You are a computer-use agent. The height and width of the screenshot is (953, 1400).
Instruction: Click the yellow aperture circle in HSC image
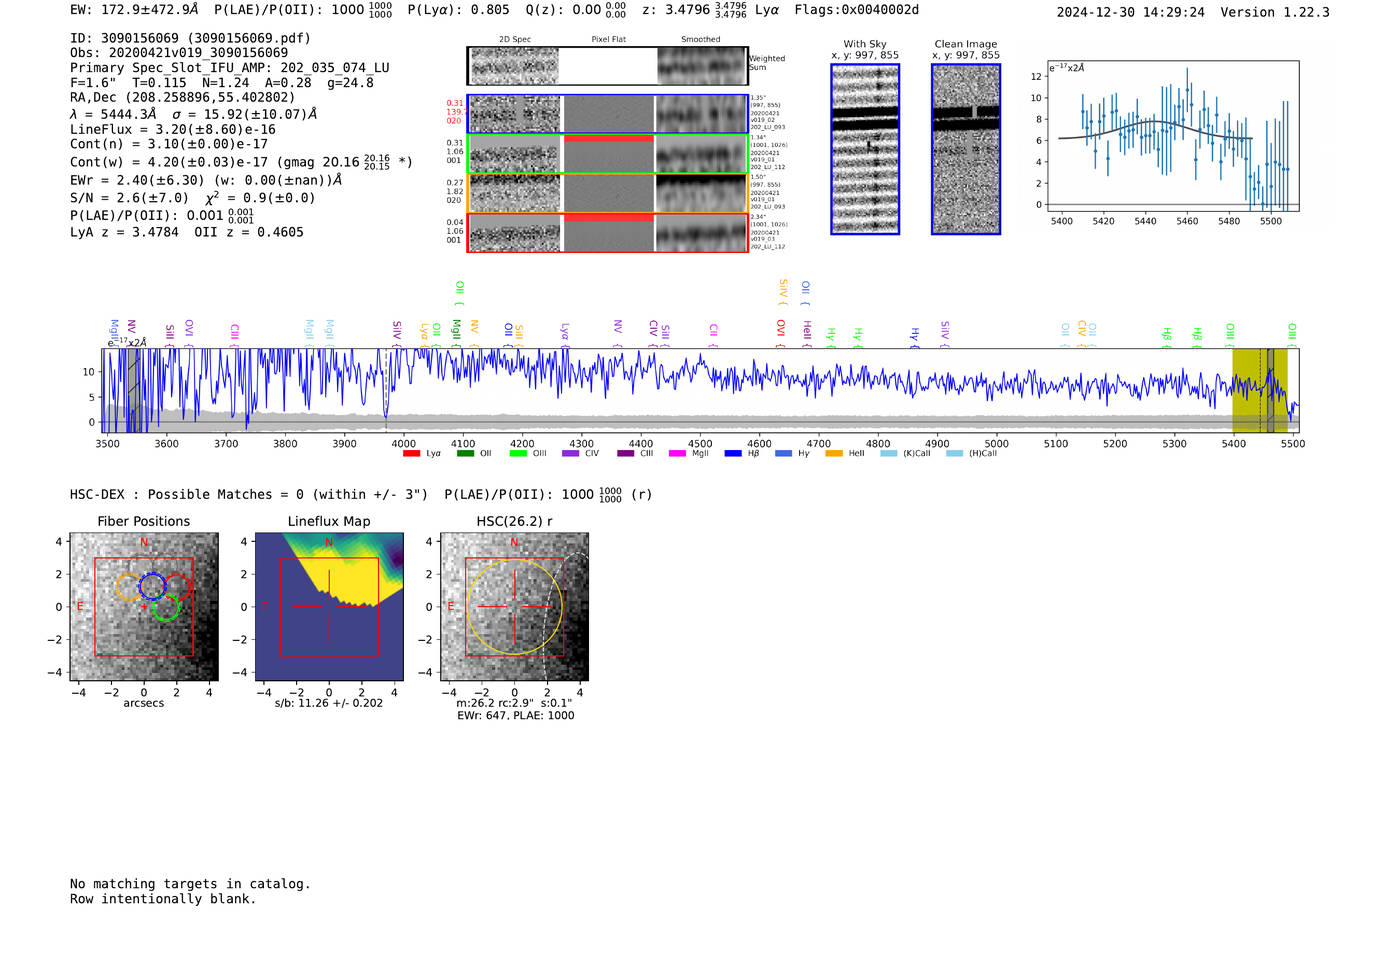pyautogui.click(x=514, y=607)
